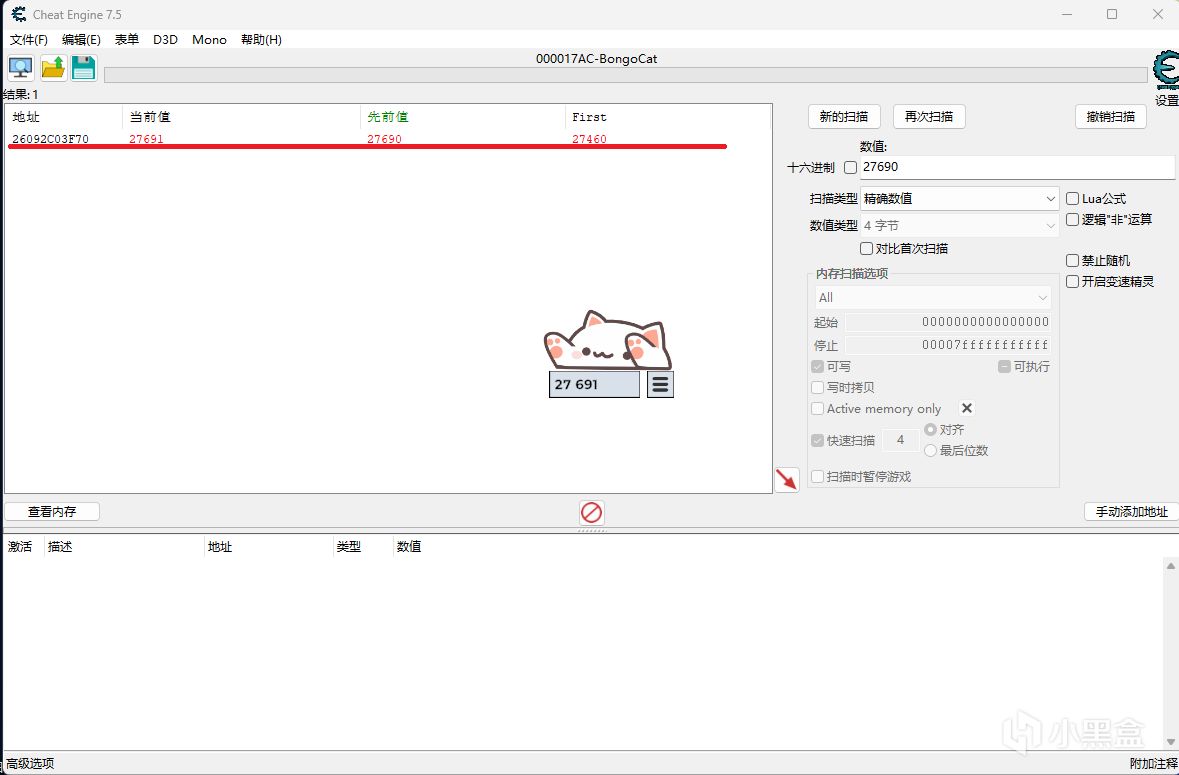Viewport: 1179px width, 775px height.
Task: Click the 先前值 column header
Action: 462,117
